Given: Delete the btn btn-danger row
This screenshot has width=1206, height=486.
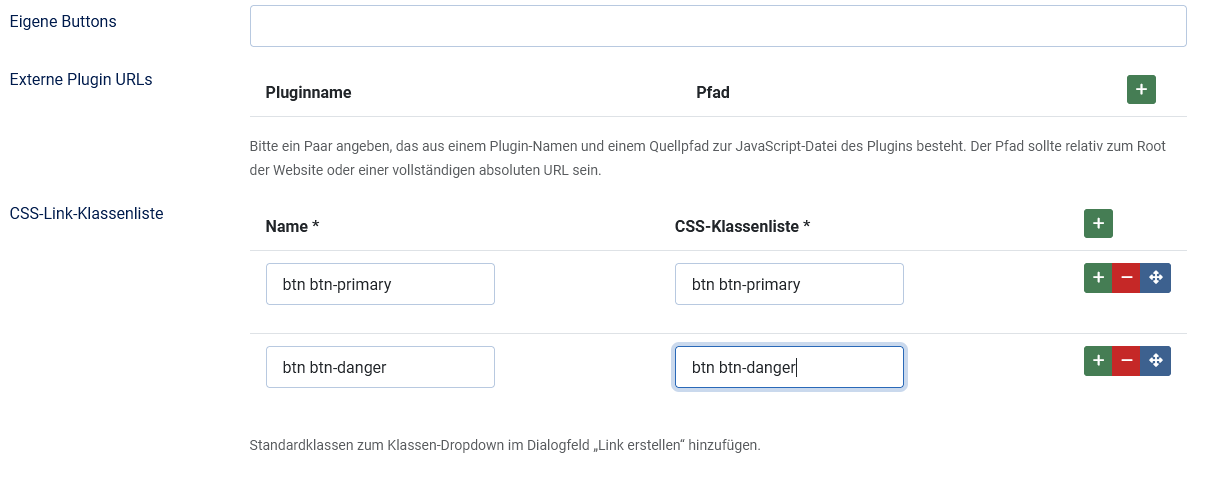Looking at the screenshot, I should [1127, 361].
